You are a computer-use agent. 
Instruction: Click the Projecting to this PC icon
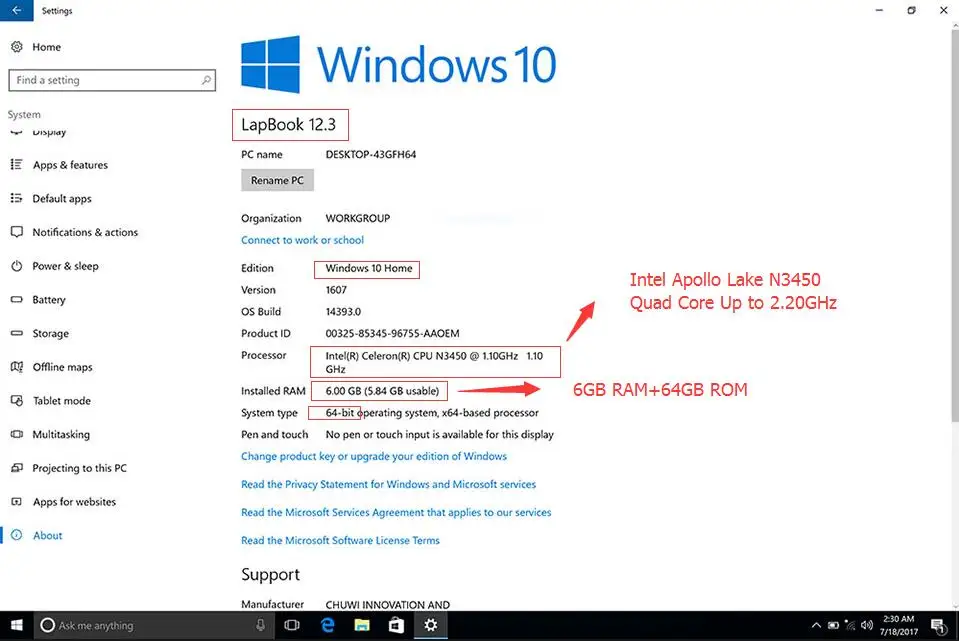[x=17, y=467]
